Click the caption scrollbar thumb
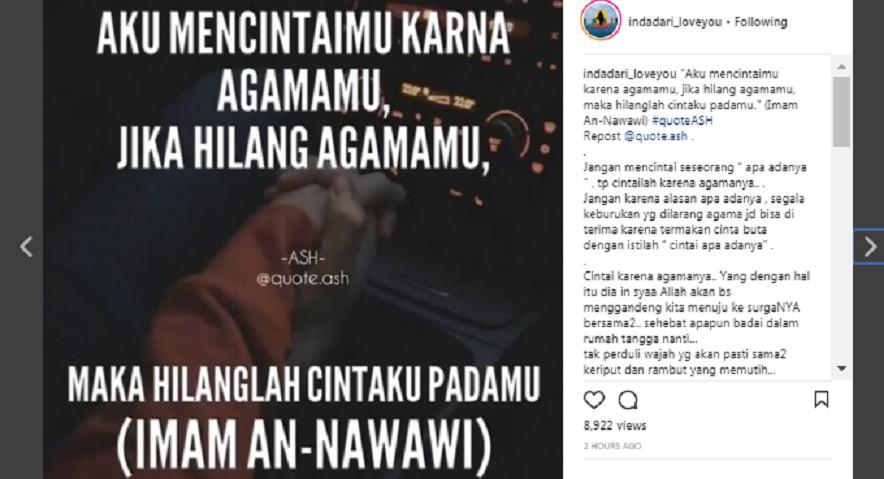The width and height of the screenshot is (884, 479). [842, 112]
